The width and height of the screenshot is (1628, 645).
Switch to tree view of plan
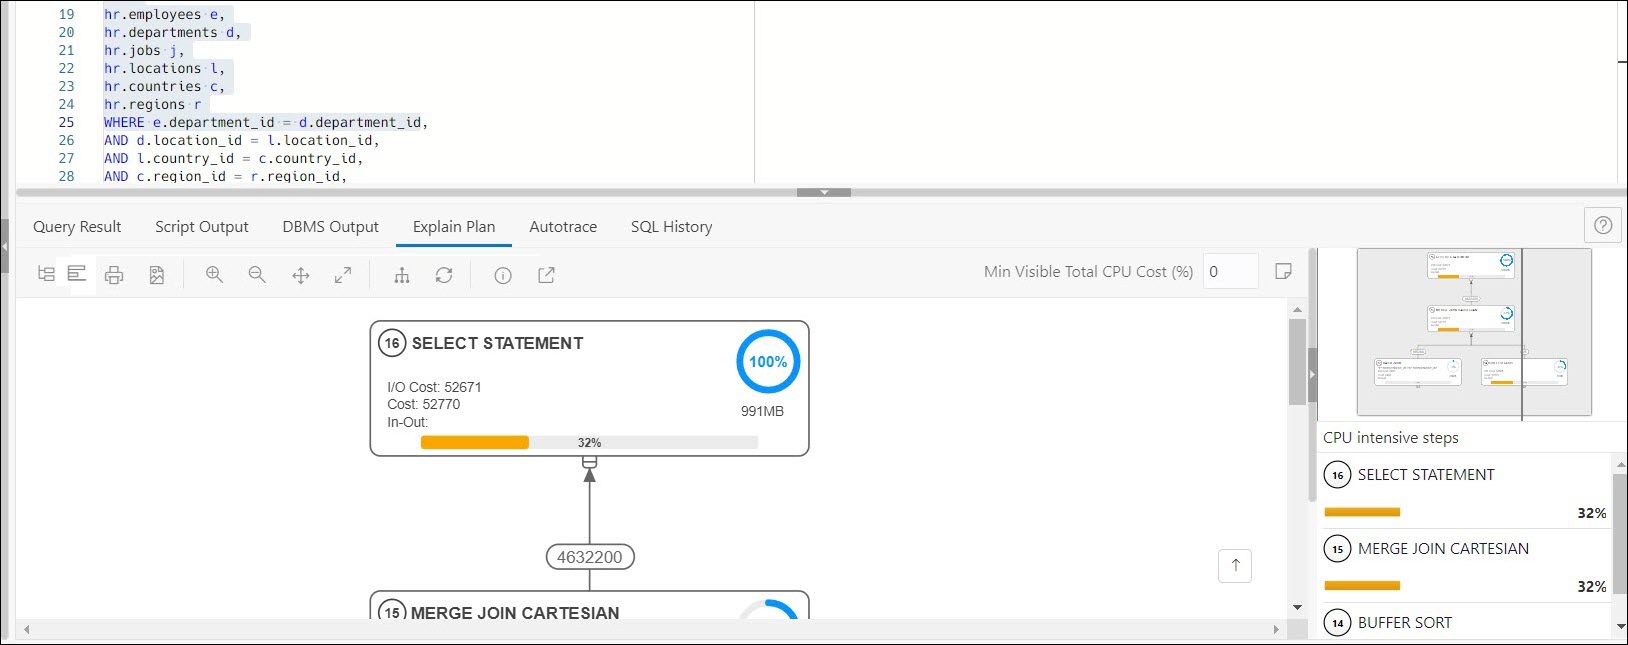pos(46,274)
